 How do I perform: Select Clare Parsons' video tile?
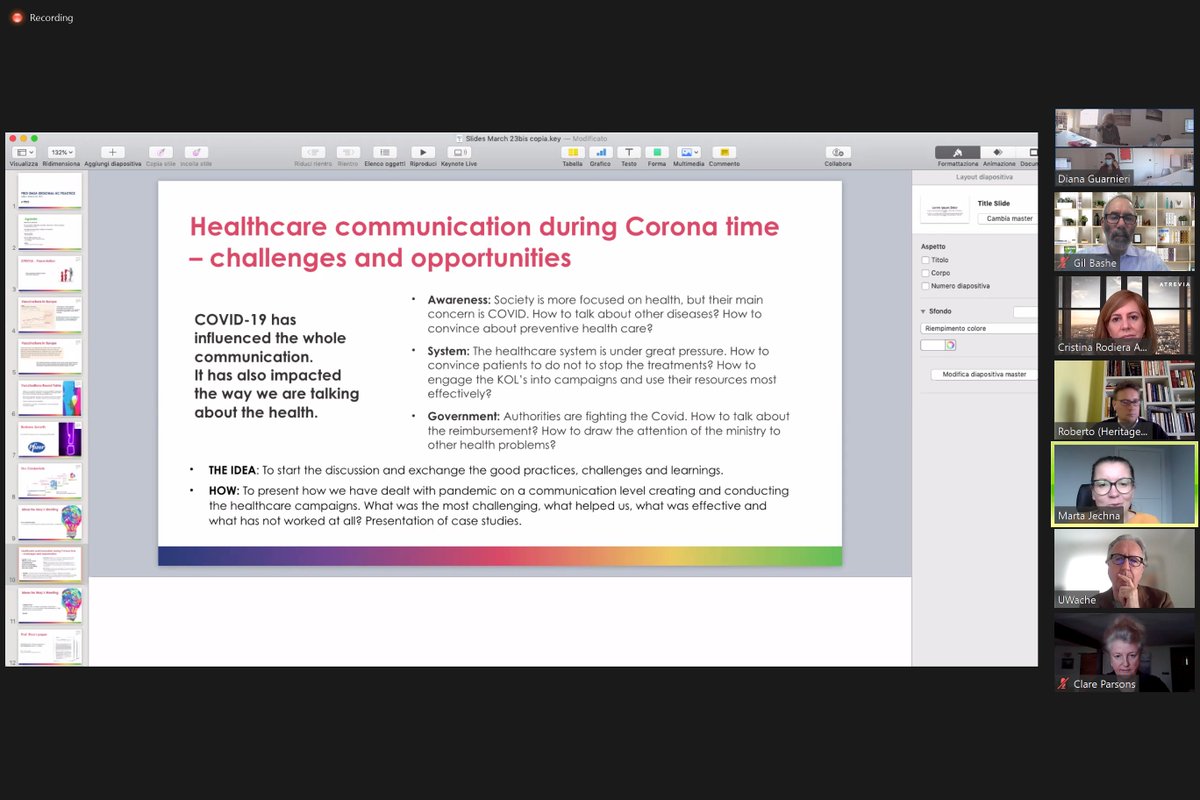coord(1124,653)
